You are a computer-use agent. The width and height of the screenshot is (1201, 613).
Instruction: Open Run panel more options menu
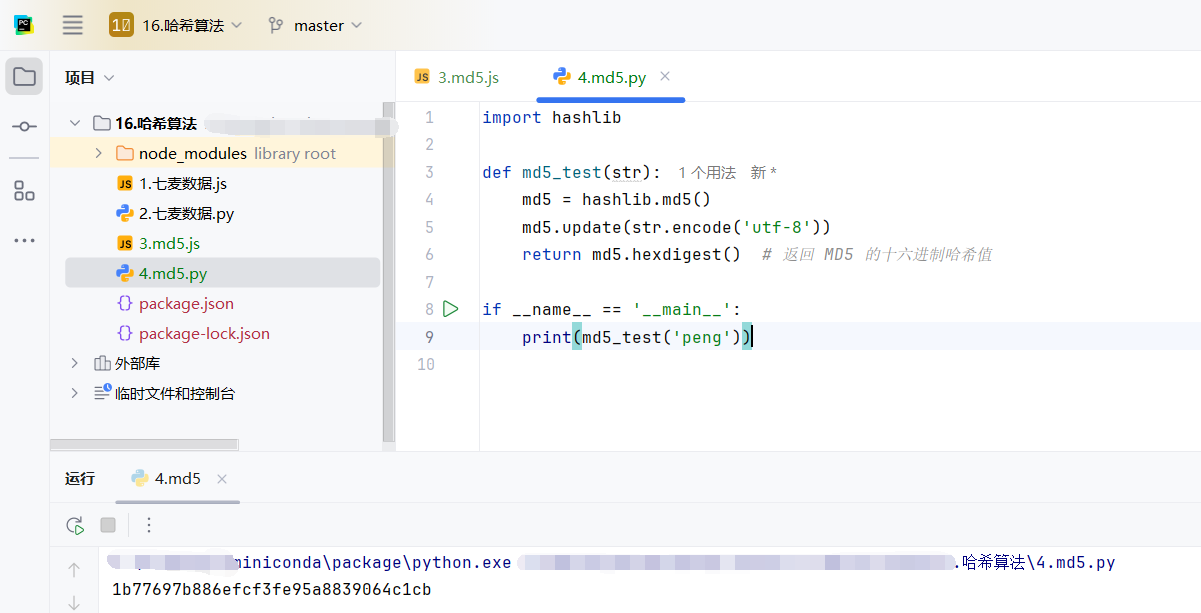click(x=149, y=525)
